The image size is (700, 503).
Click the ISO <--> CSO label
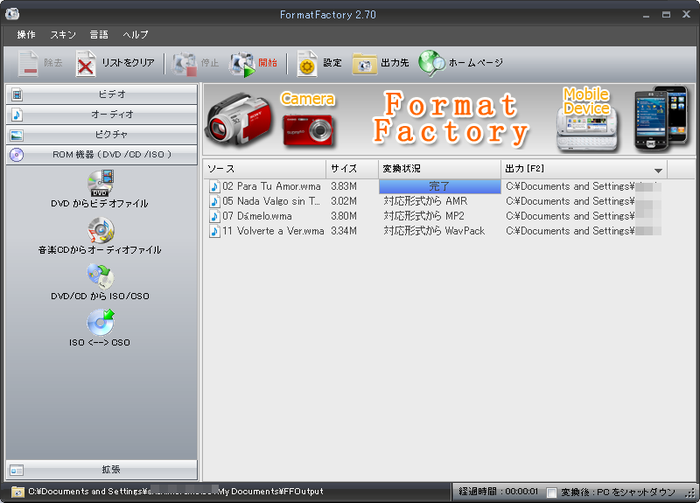click(x=100, y=343)
